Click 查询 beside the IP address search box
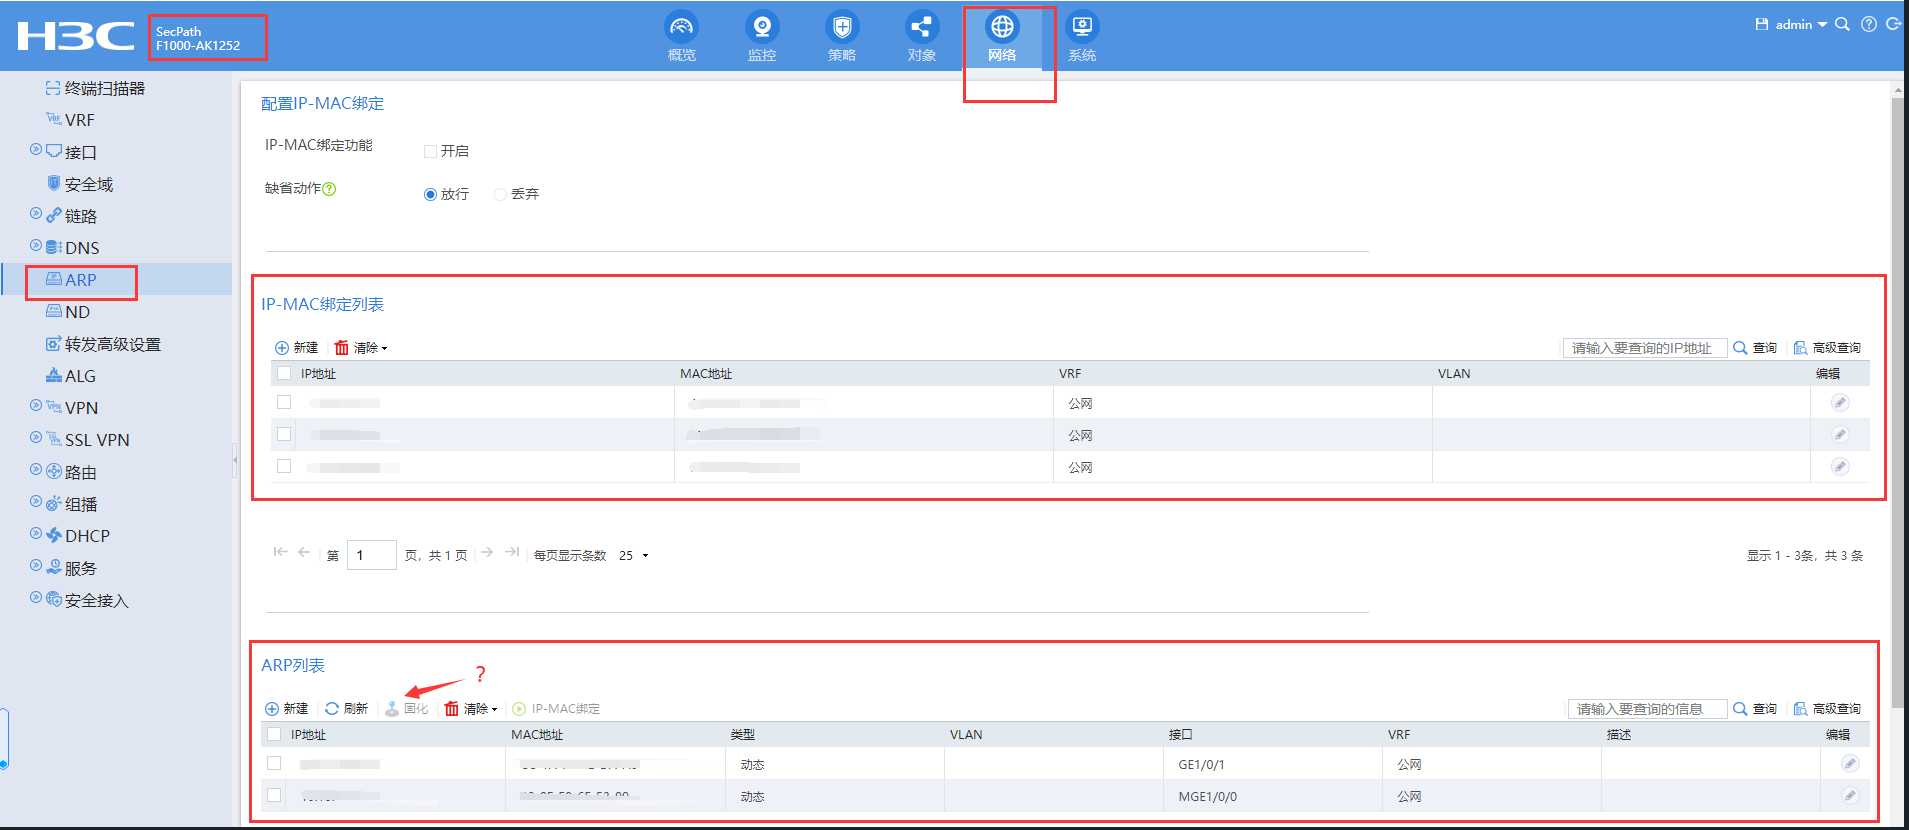Image resolution: width=1909 pixels, height=830 pixels. (1755, 348)
